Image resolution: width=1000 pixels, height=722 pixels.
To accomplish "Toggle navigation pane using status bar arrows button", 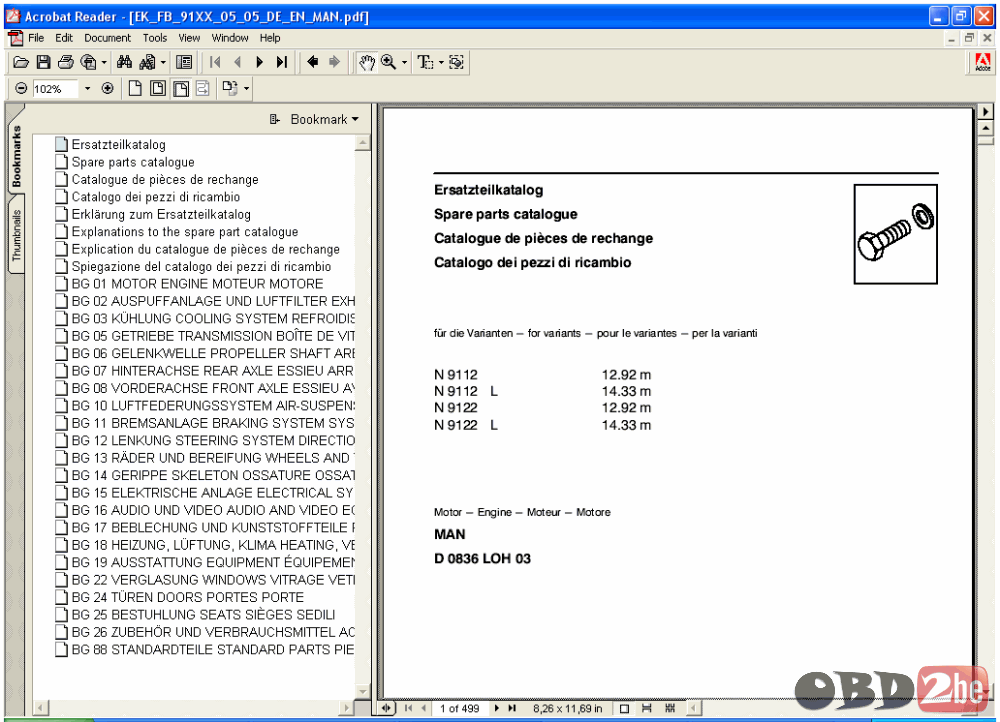I will (386, 708).
